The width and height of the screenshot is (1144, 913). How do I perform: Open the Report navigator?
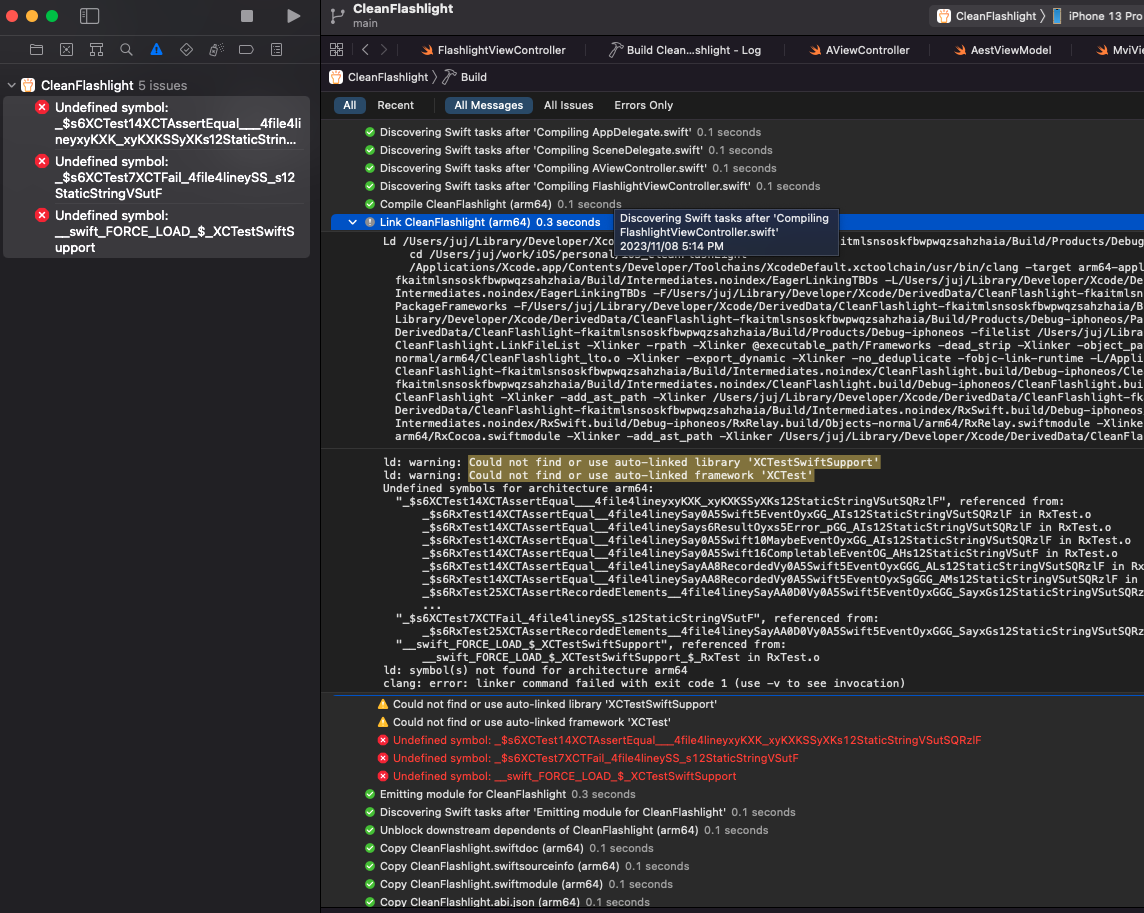point(276,50)
